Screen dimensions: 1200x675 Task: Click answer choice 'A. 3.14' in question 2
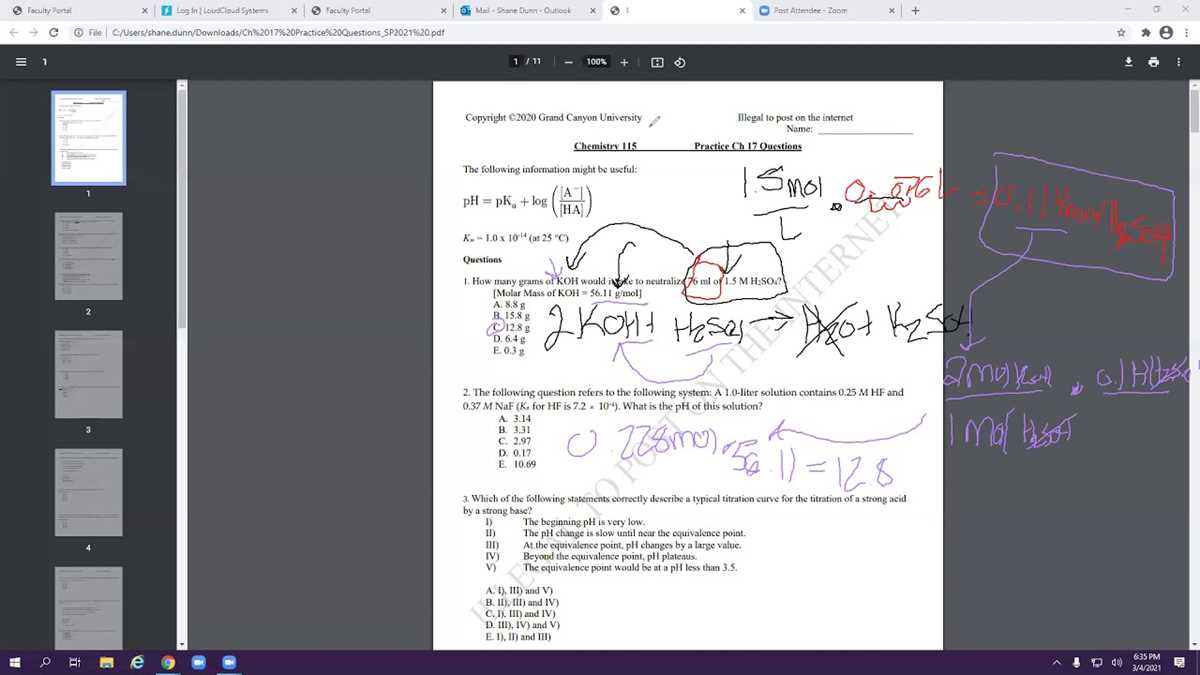point(514,419)
